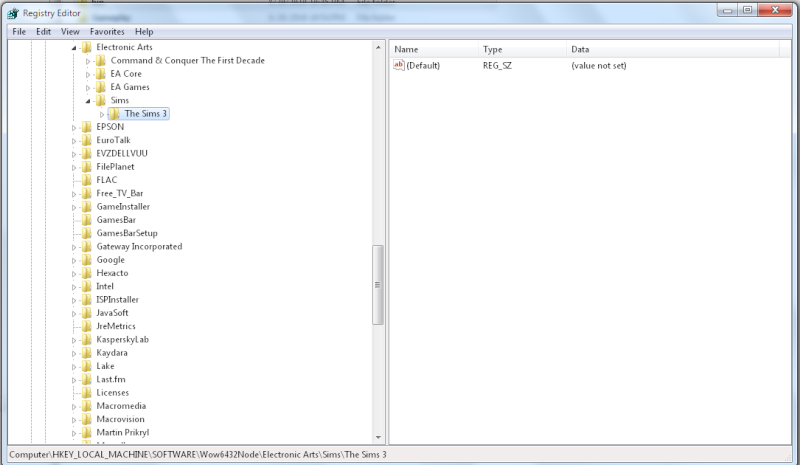Click the Sims folder icon
The height and width of the screenshot is (465, 800).
coord(101,100)
